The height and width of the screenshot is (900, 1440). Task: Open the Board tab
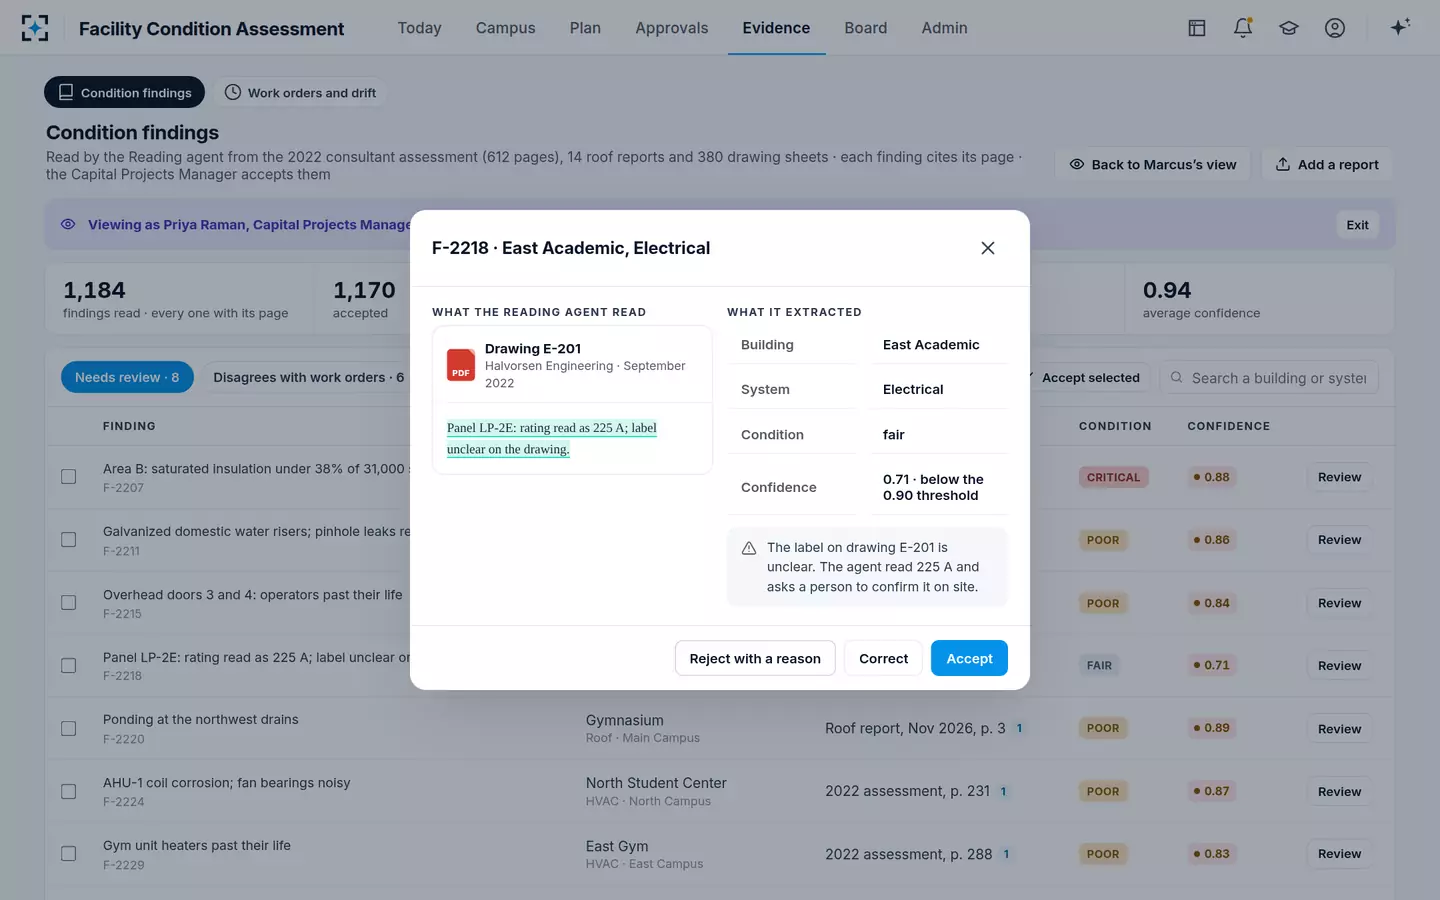click(x=865, y=28)
